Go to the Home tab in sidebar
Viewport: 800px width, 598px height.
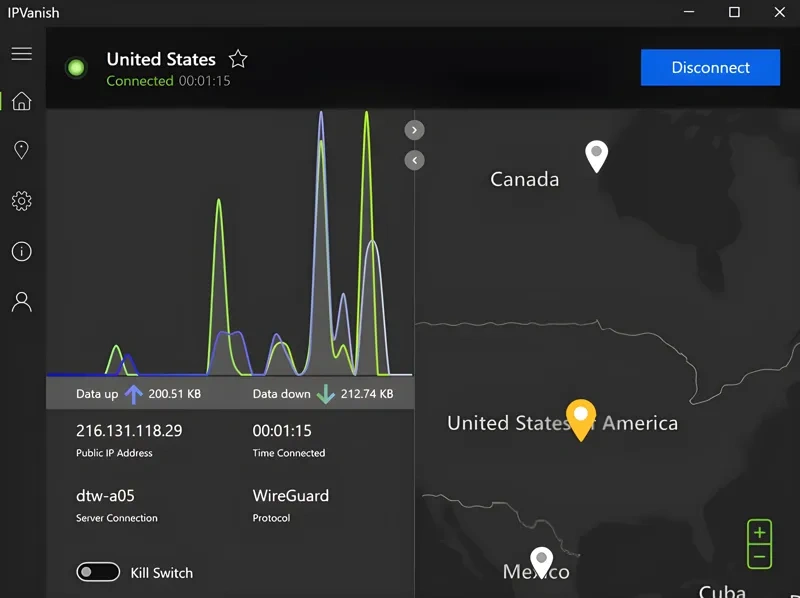tap(21, 101)
